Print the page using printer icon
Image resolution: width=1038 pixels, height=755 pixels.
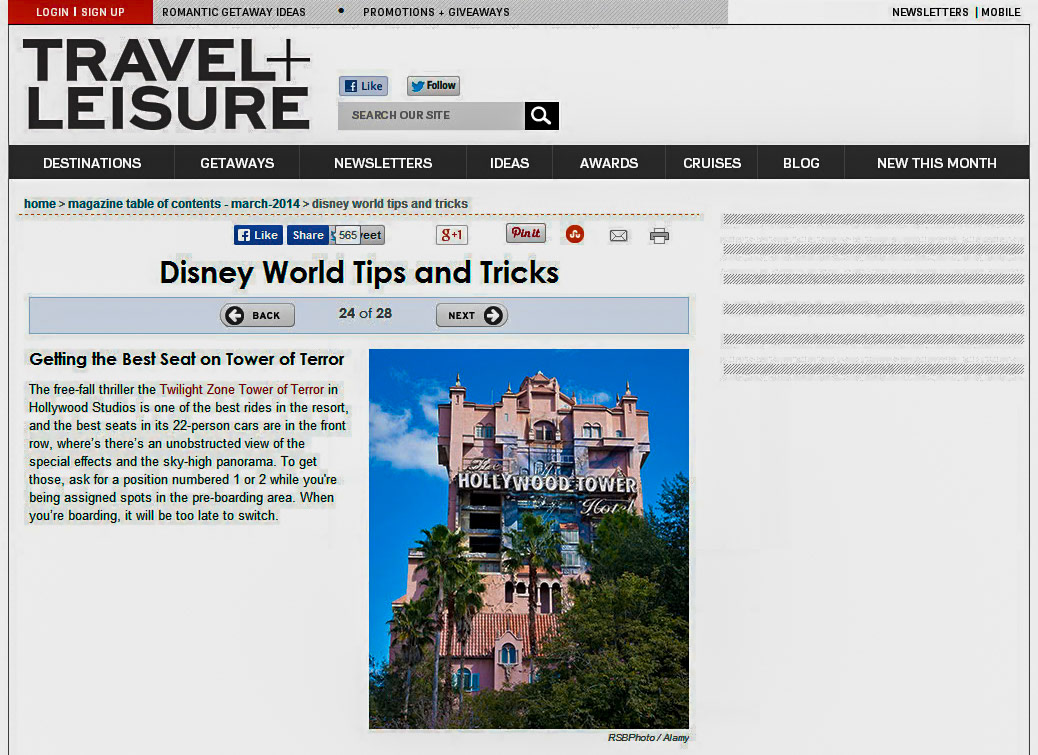pos(659,236)
